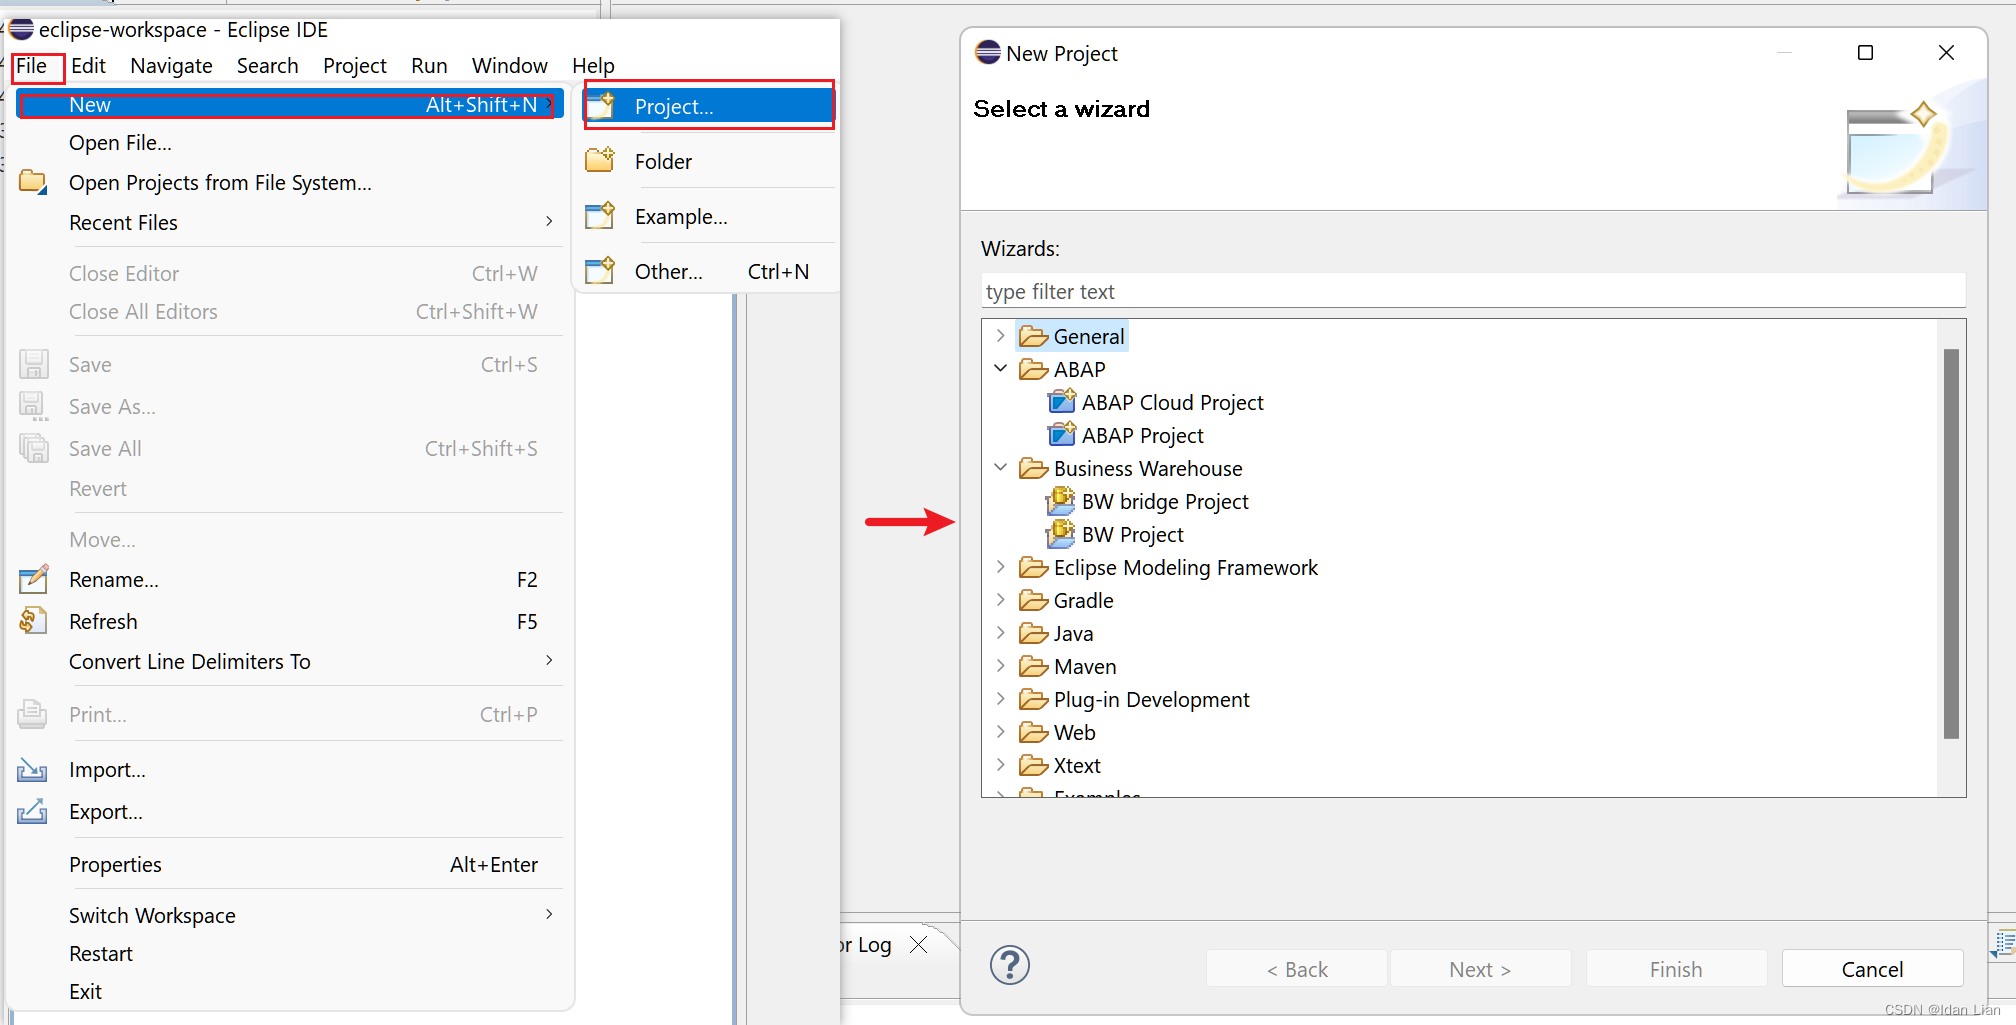Click the Finish button

pyautogui.click(x=1676, y=968)
